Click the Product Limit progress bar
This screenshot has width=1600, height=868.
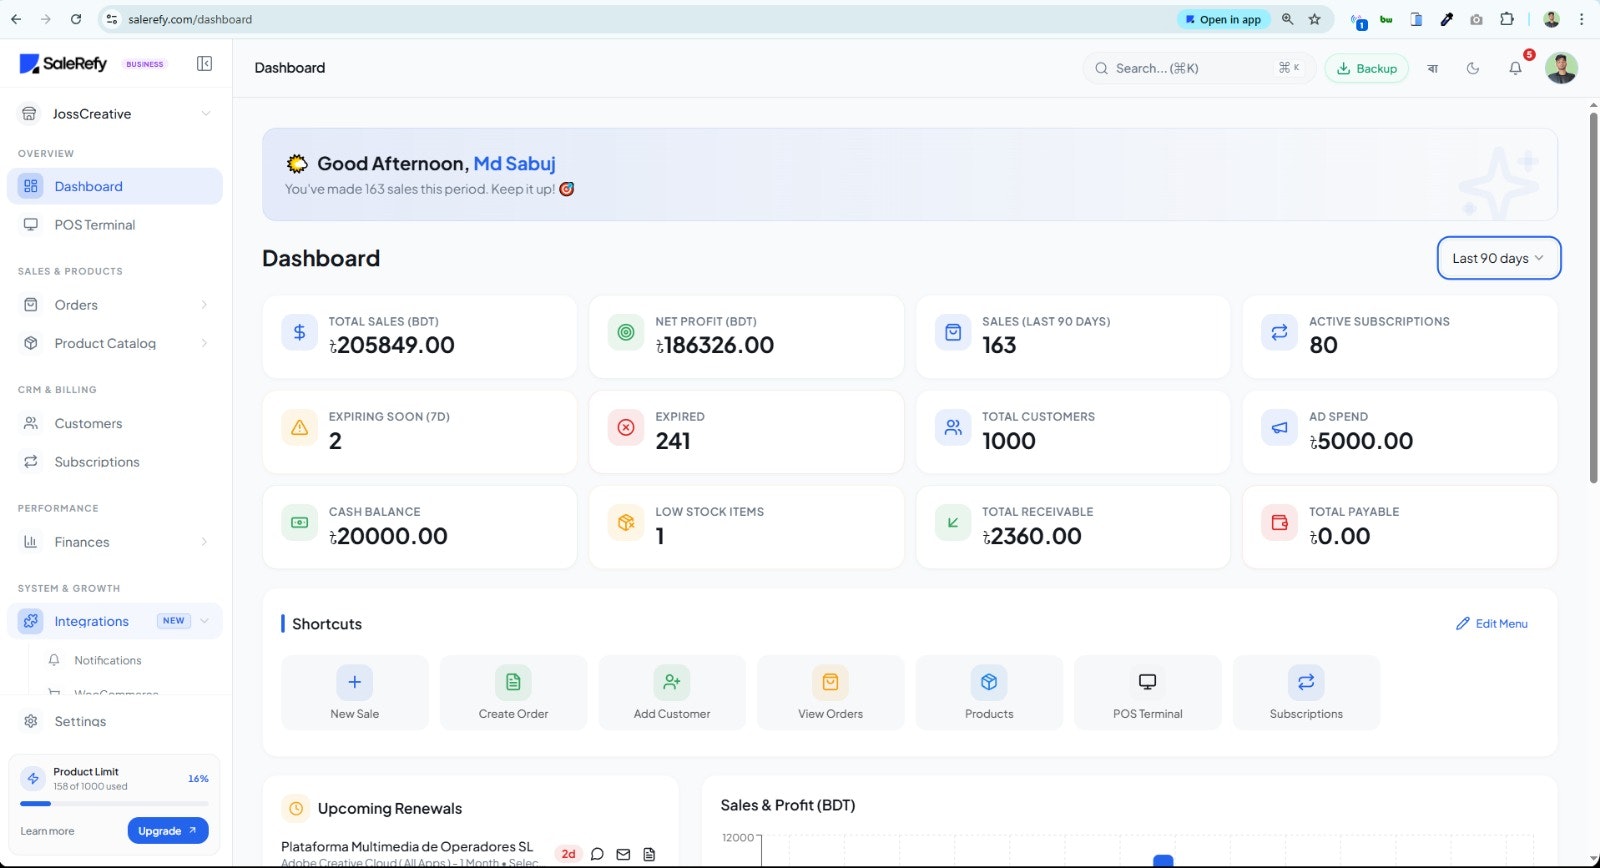click(114, 803)
